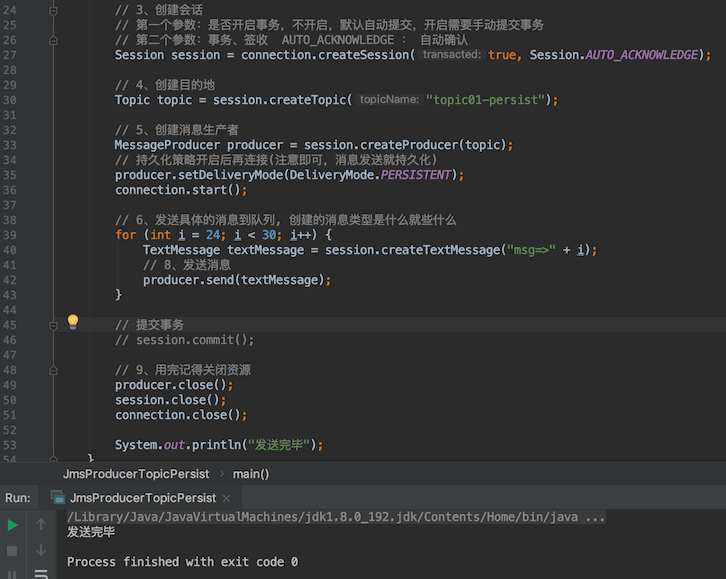Click the up stack trace arrow
This screenshot has width=726, height=579.
tap(41, 524)
